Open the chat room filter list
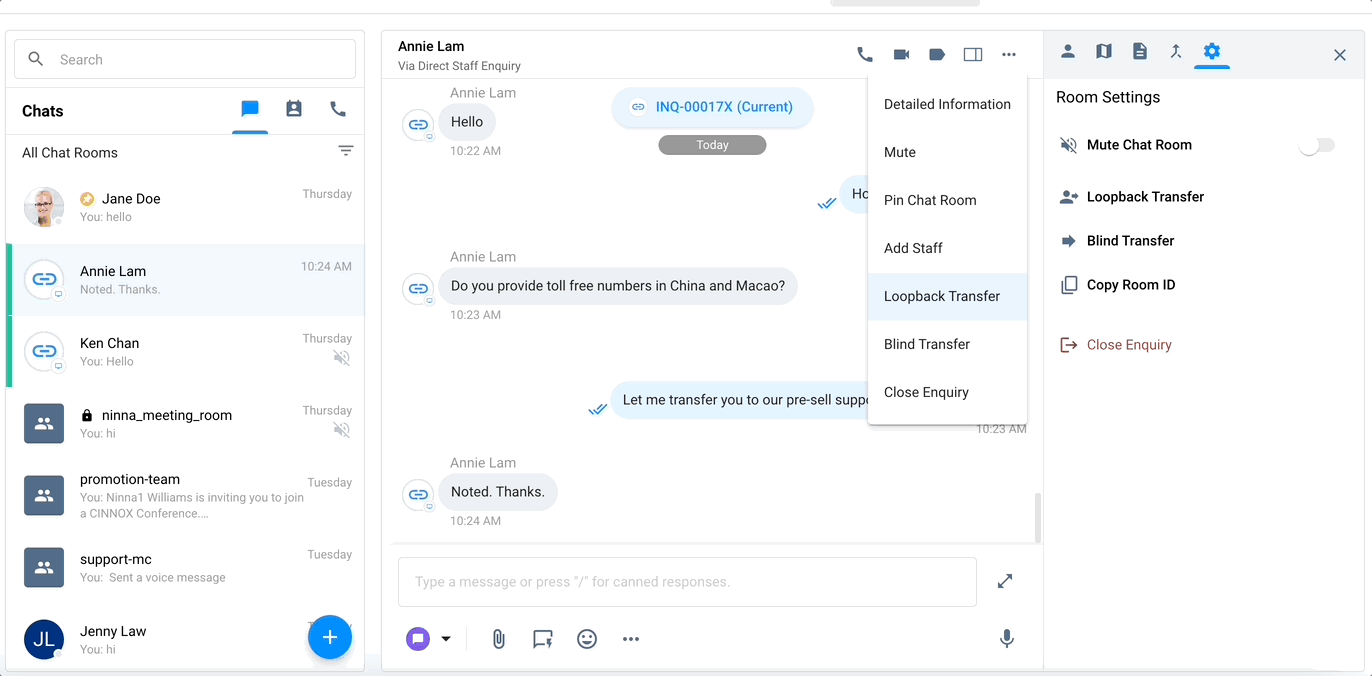The width and height of the screenshot is (1372, 676). click(x=346, y=151)
